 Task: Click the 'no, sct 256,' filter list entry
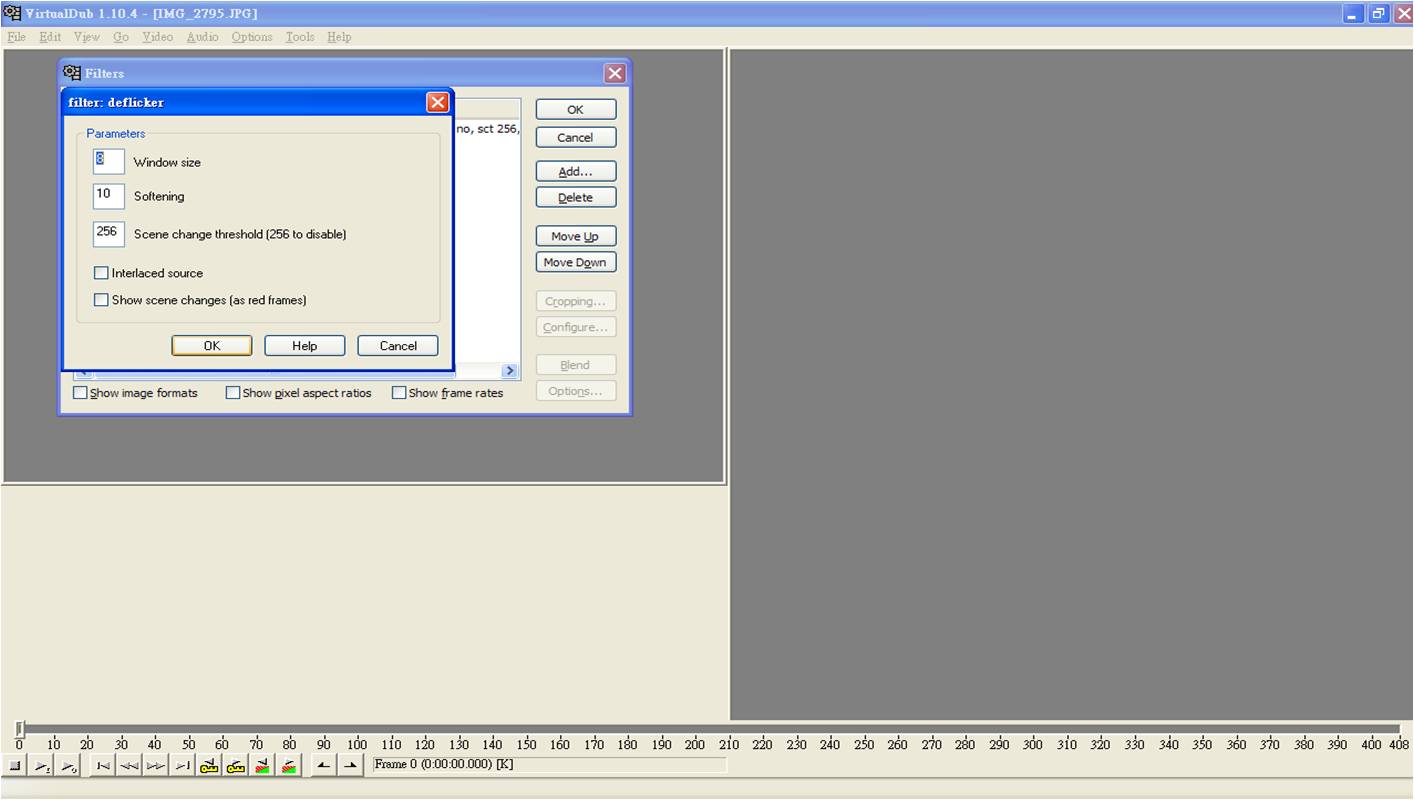click(x=488, y=129)
